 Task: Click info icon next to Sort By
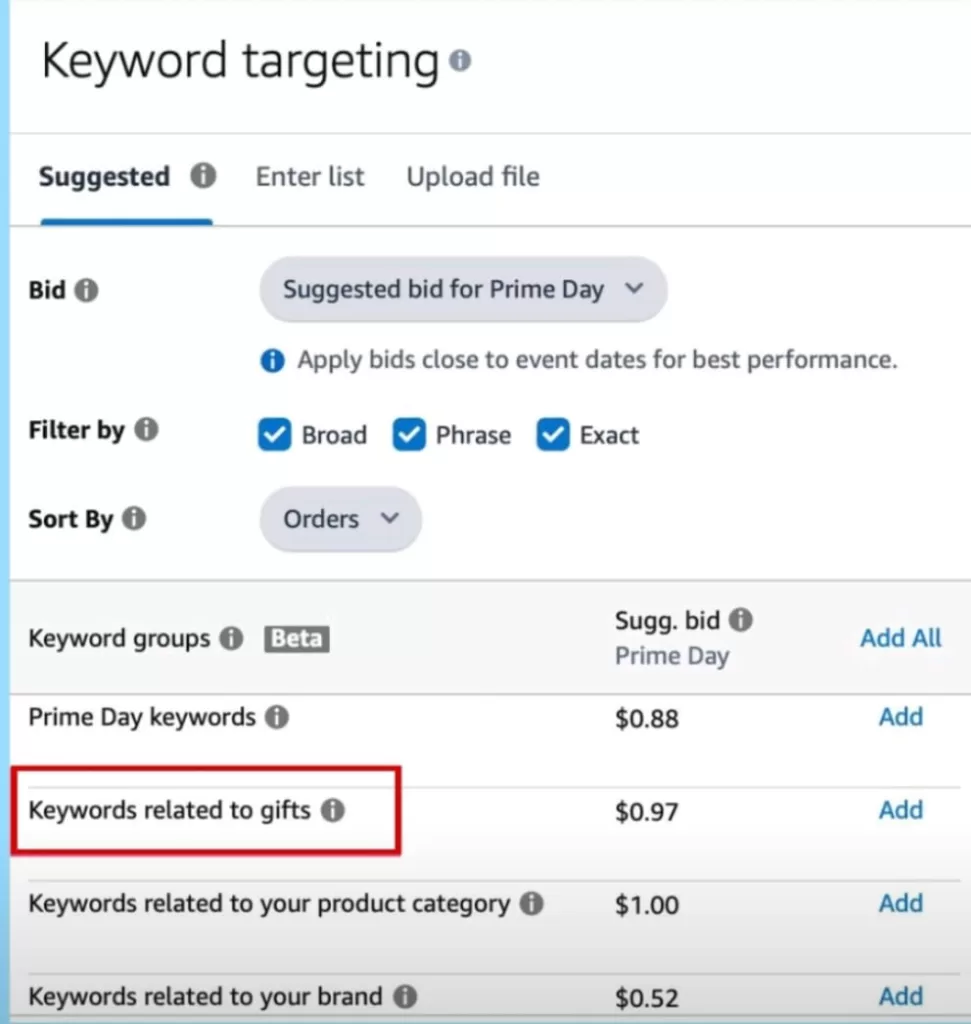coord(134,519)
